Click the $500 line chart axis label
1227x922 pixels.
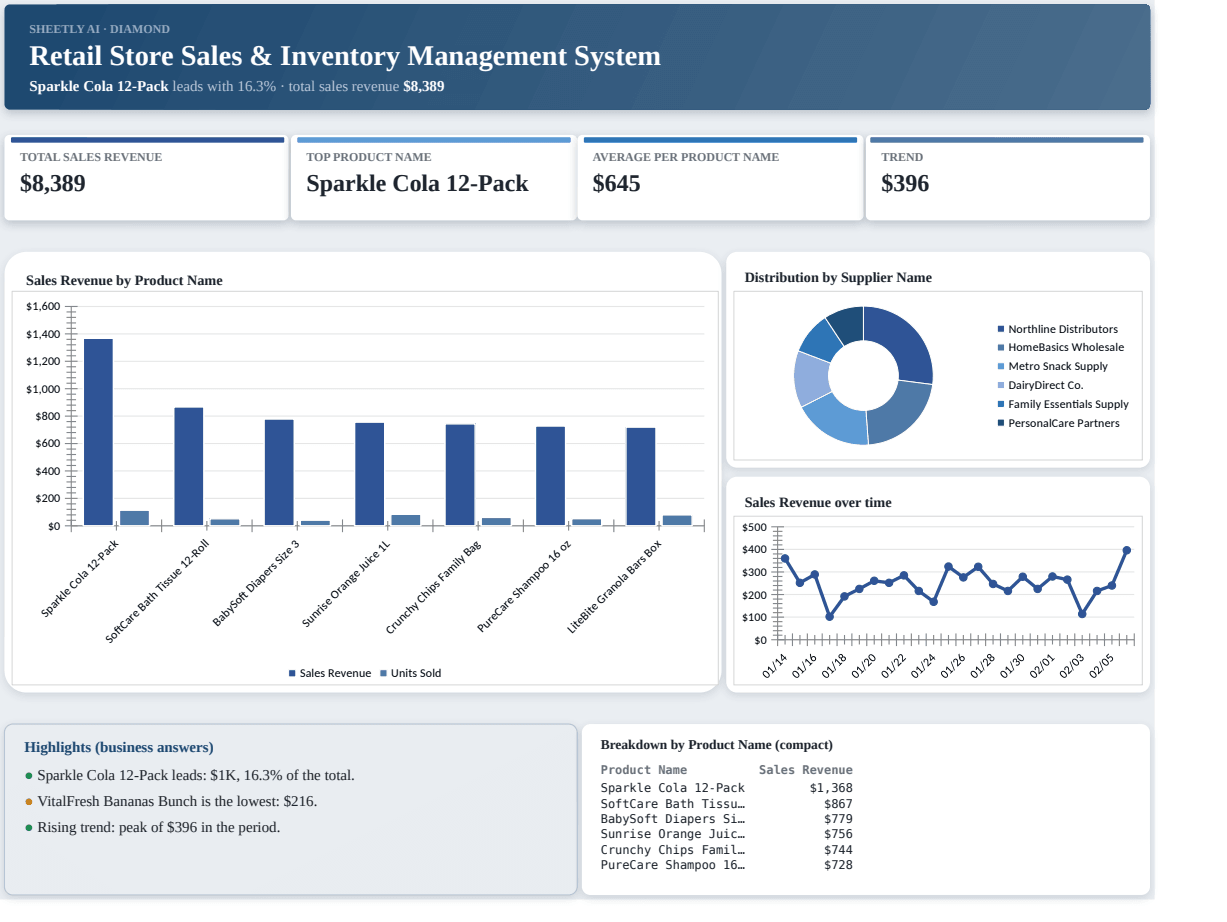755,527
